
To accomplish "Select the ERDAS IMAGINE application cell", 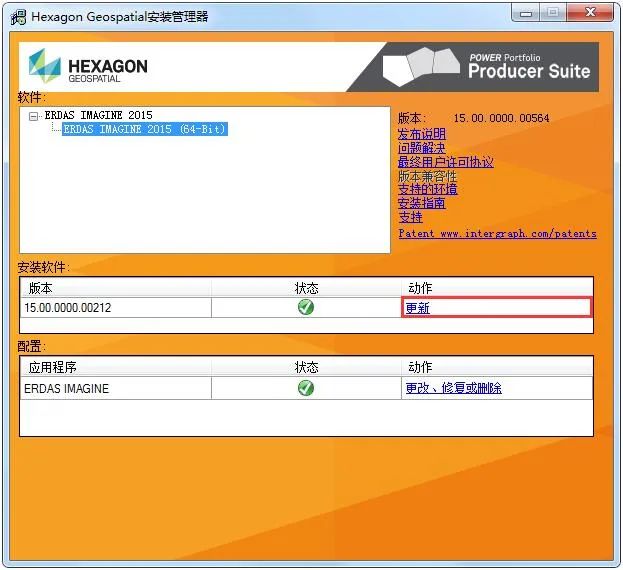I will pos(116,388).
